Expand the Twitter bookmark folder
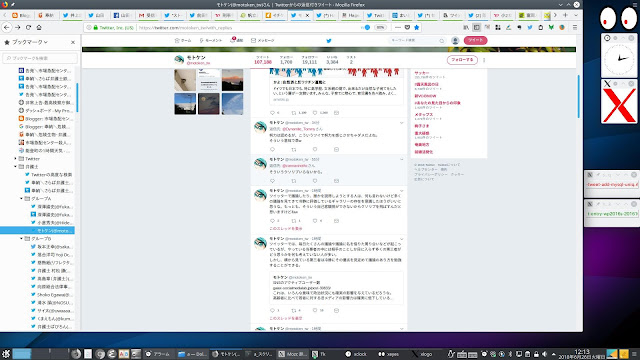The width and height of the screenshot is (640, 360). pos(16,158)
